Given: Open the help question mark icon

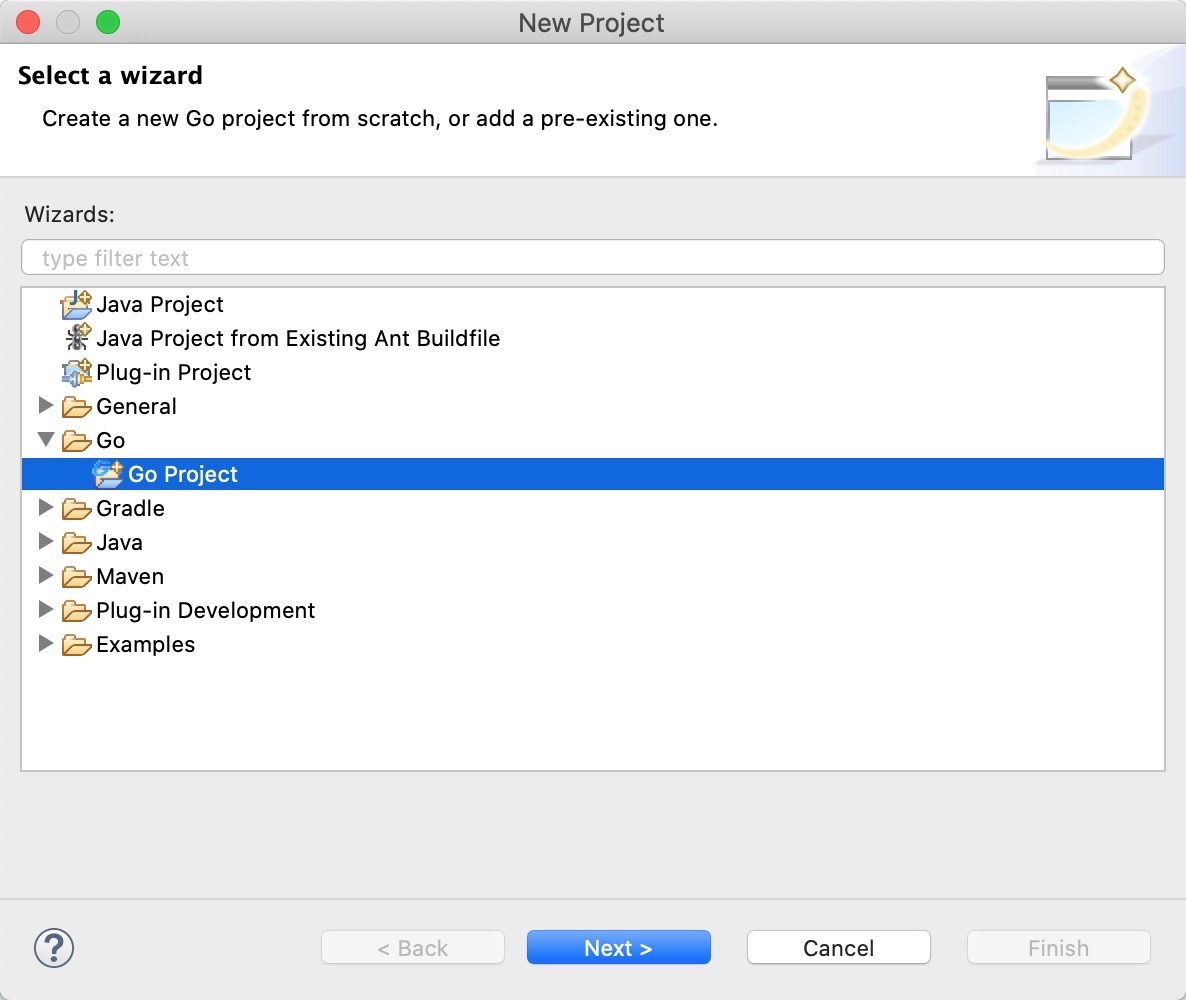Looking at the screenshot, I should click(x=54, y=947).
